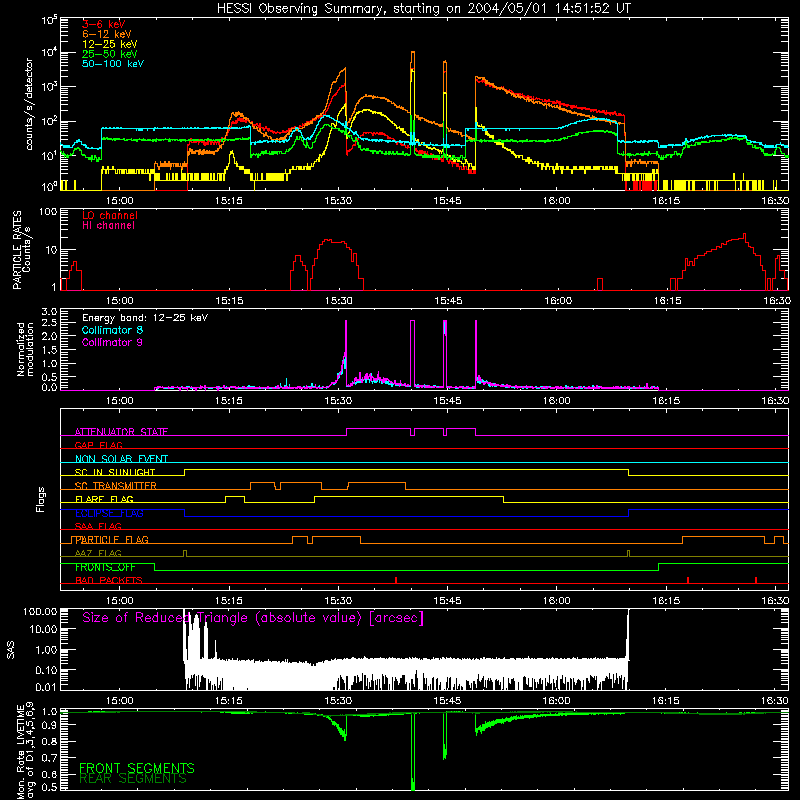
Task: Click the HESSI Observing Summary title
Action: [424, 9]
